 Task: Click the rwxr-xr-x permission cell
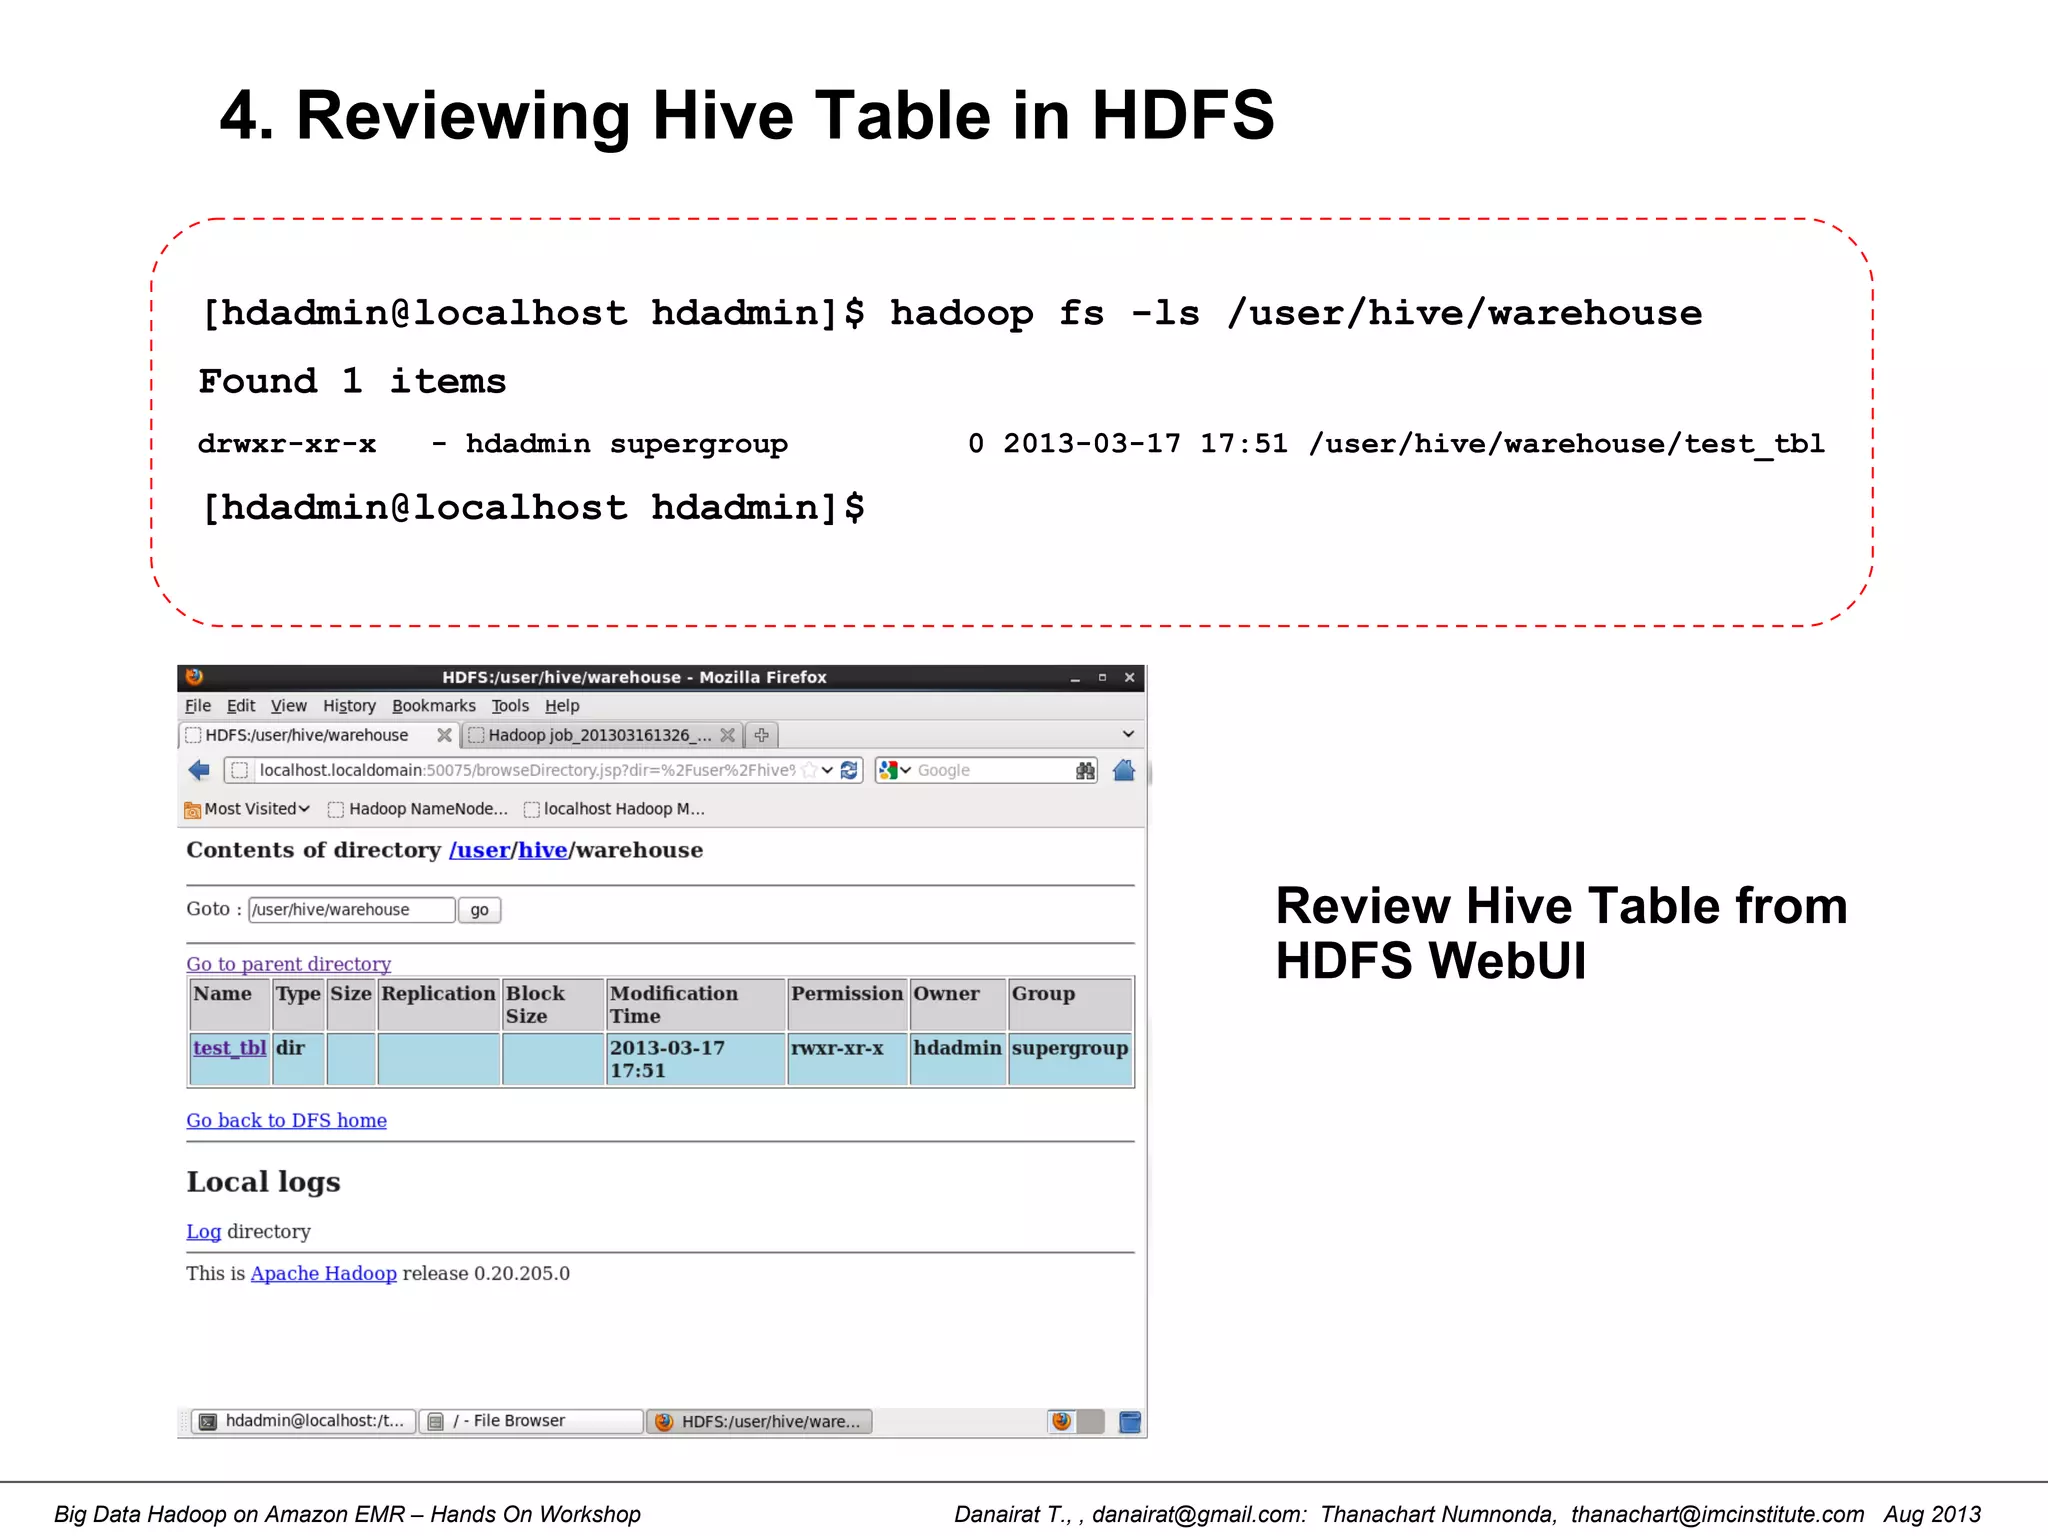pyautogui.click(x=848, y=1059)
